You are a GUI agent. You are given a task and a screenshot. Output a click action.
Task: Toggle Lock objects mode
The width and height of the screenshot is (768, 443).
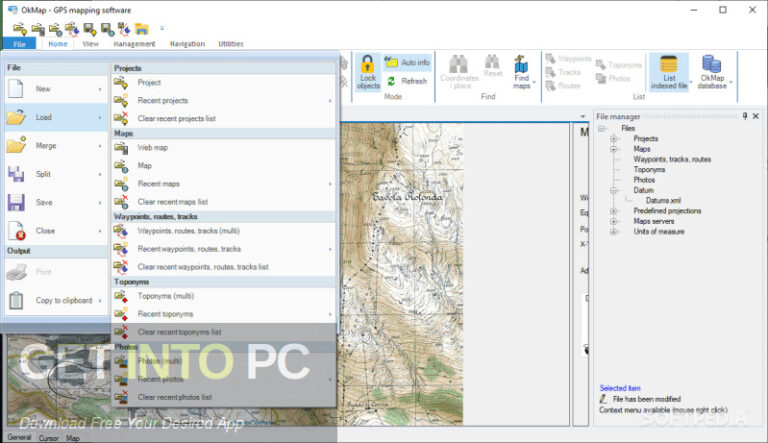click(x=368, y=72)
